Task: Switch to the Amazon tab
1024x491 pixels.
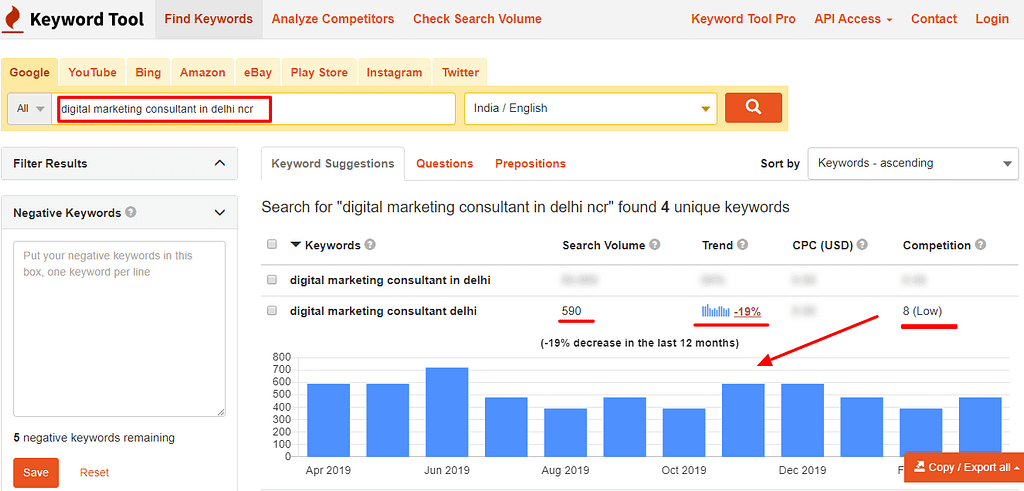Action: tap(202, 72)
